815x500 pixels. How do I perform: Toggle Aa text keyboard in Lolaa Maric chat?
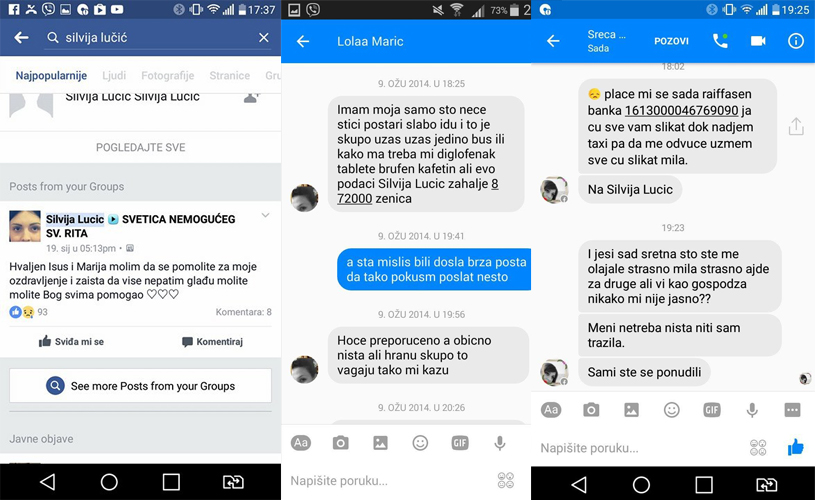(x=301, y=443)
